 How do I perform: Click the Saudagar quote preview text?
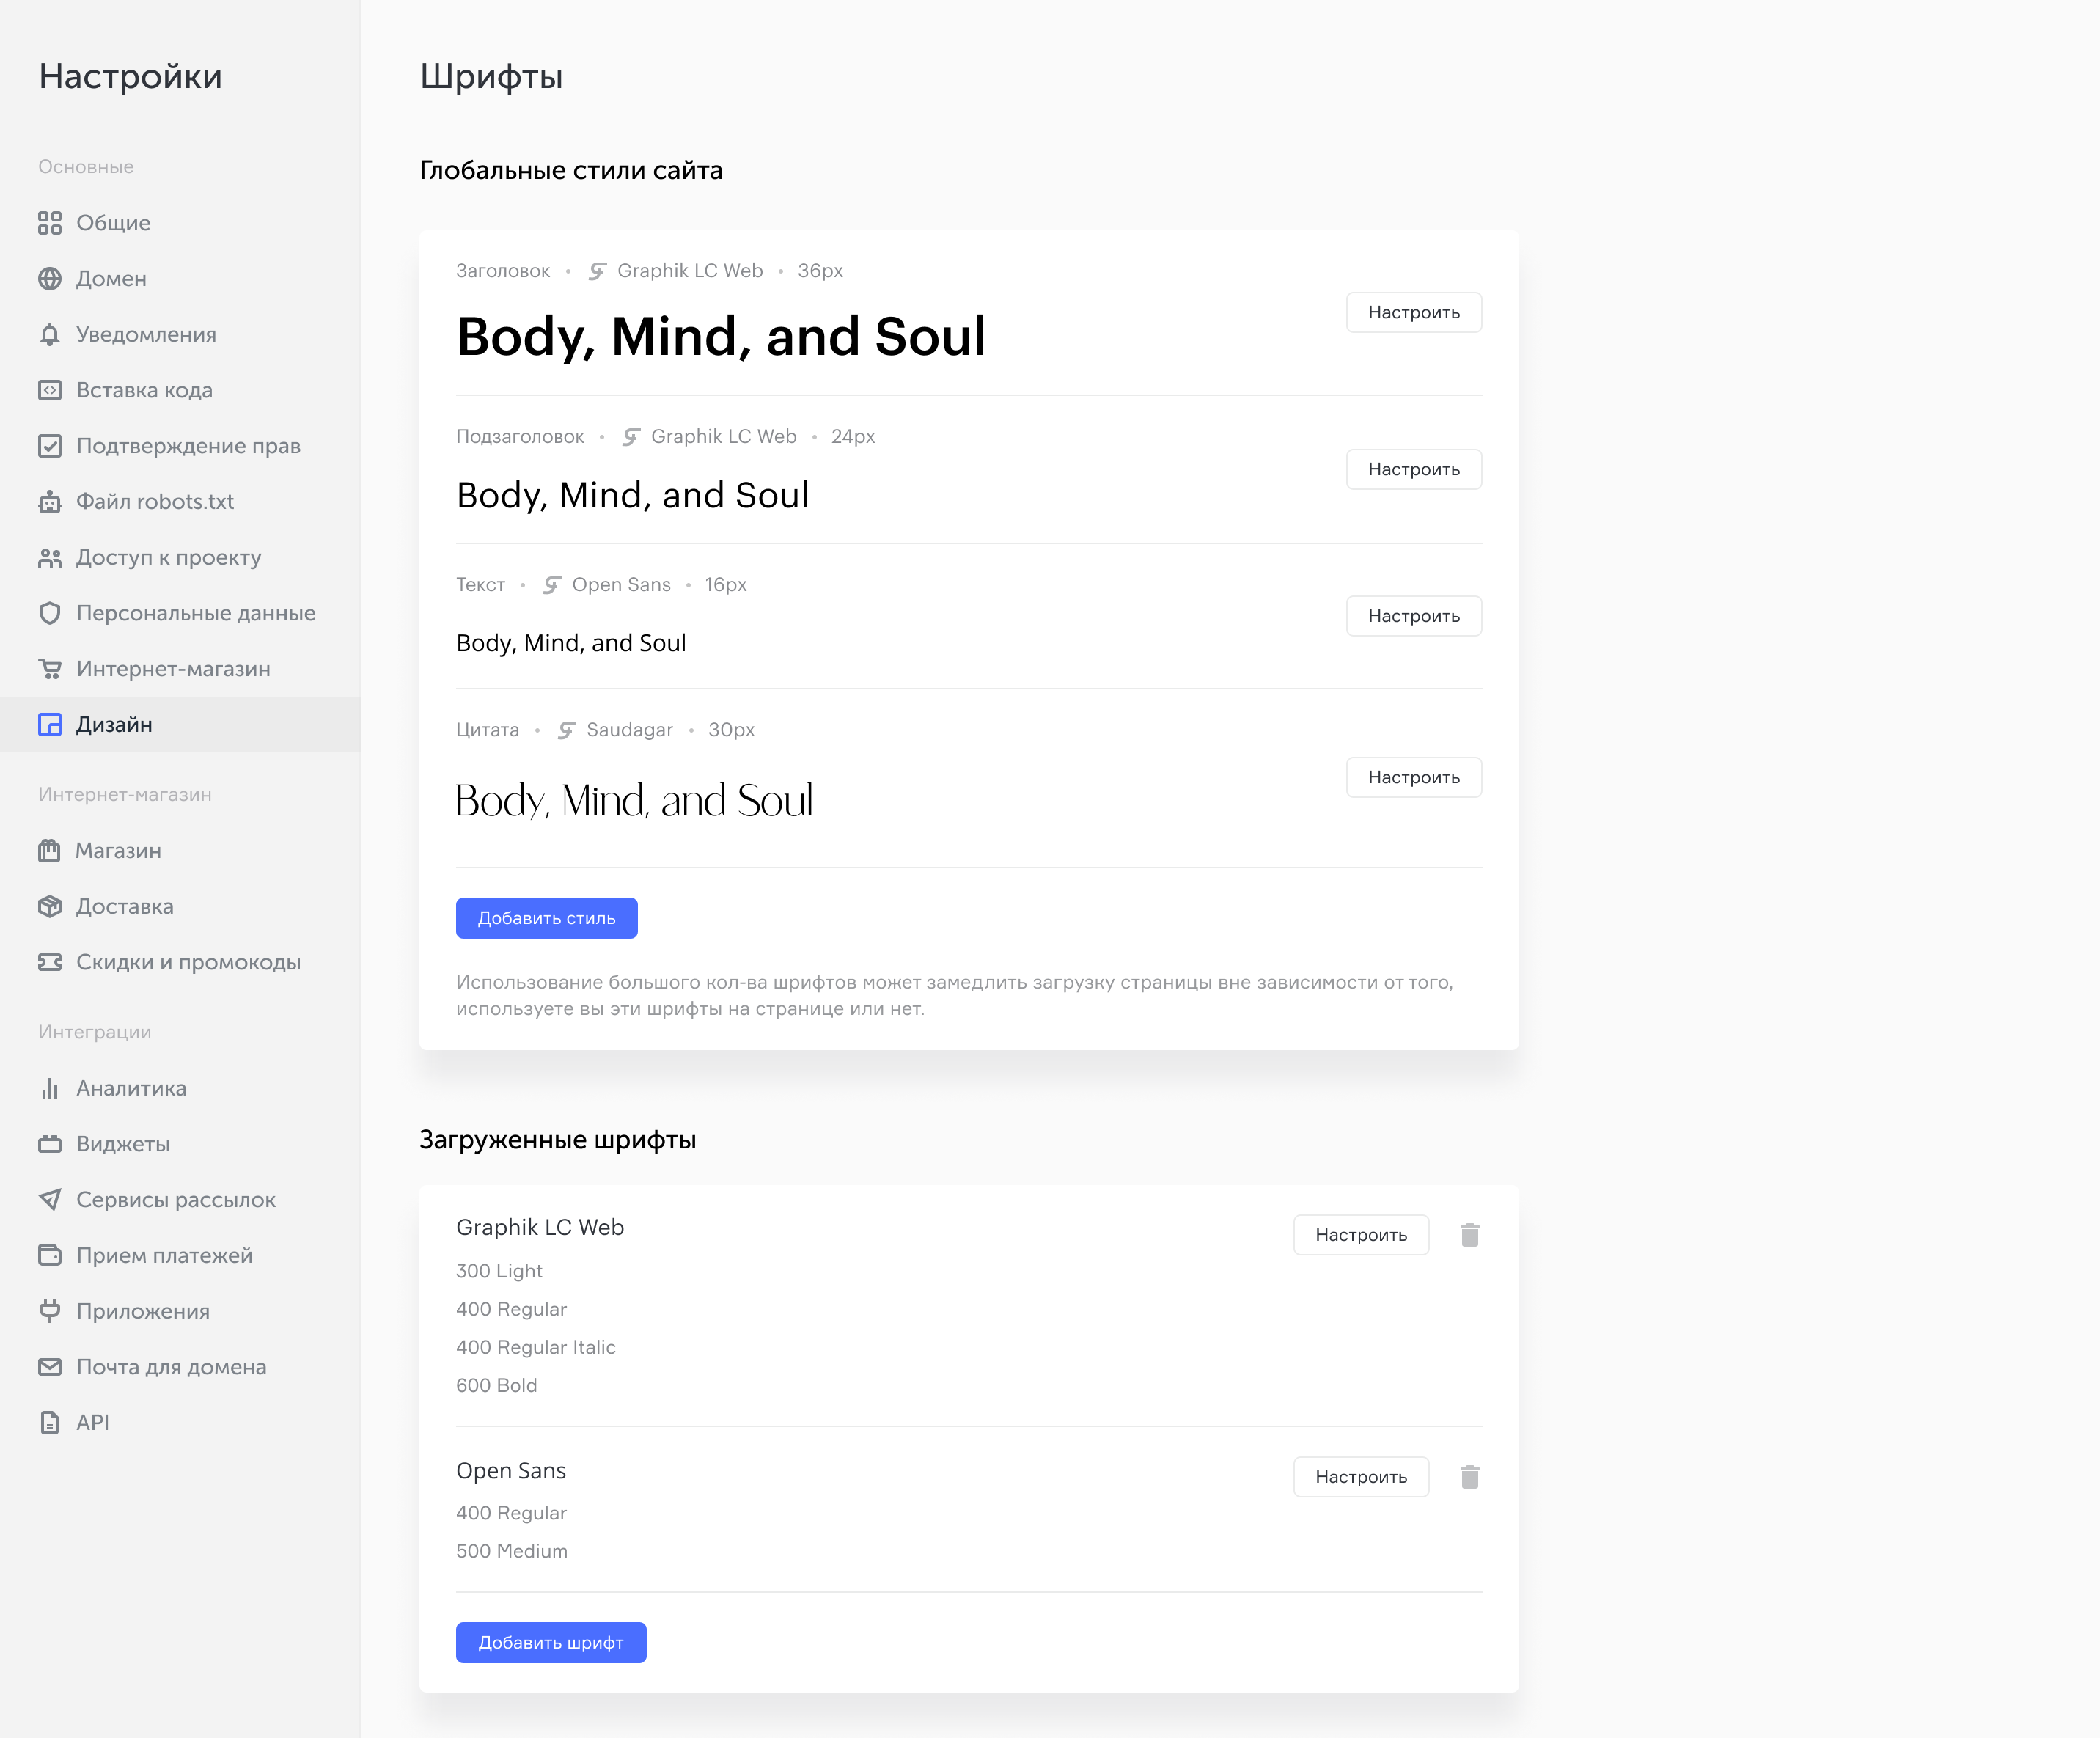click(634, 801)
